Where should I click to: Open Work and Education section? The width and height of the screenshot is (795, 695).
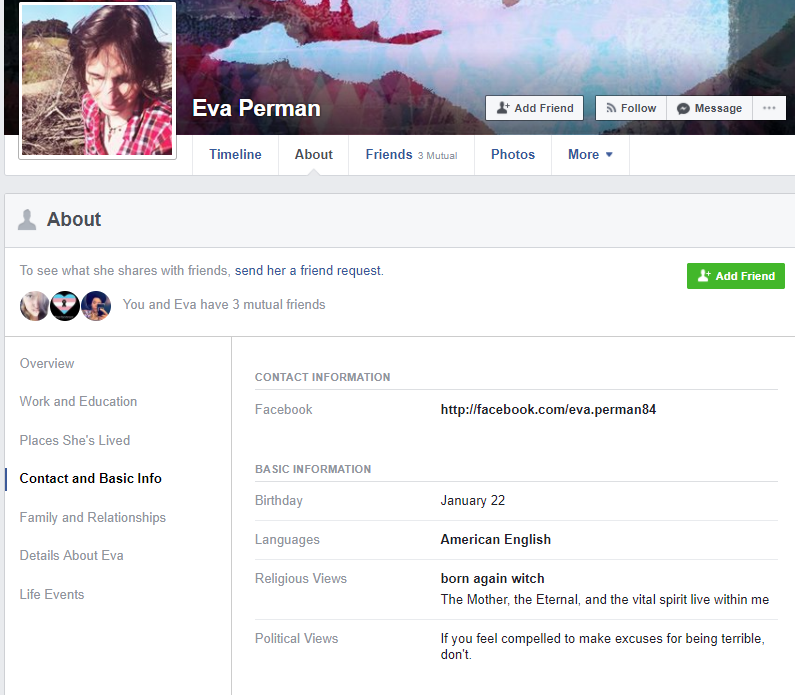(78, 401)
